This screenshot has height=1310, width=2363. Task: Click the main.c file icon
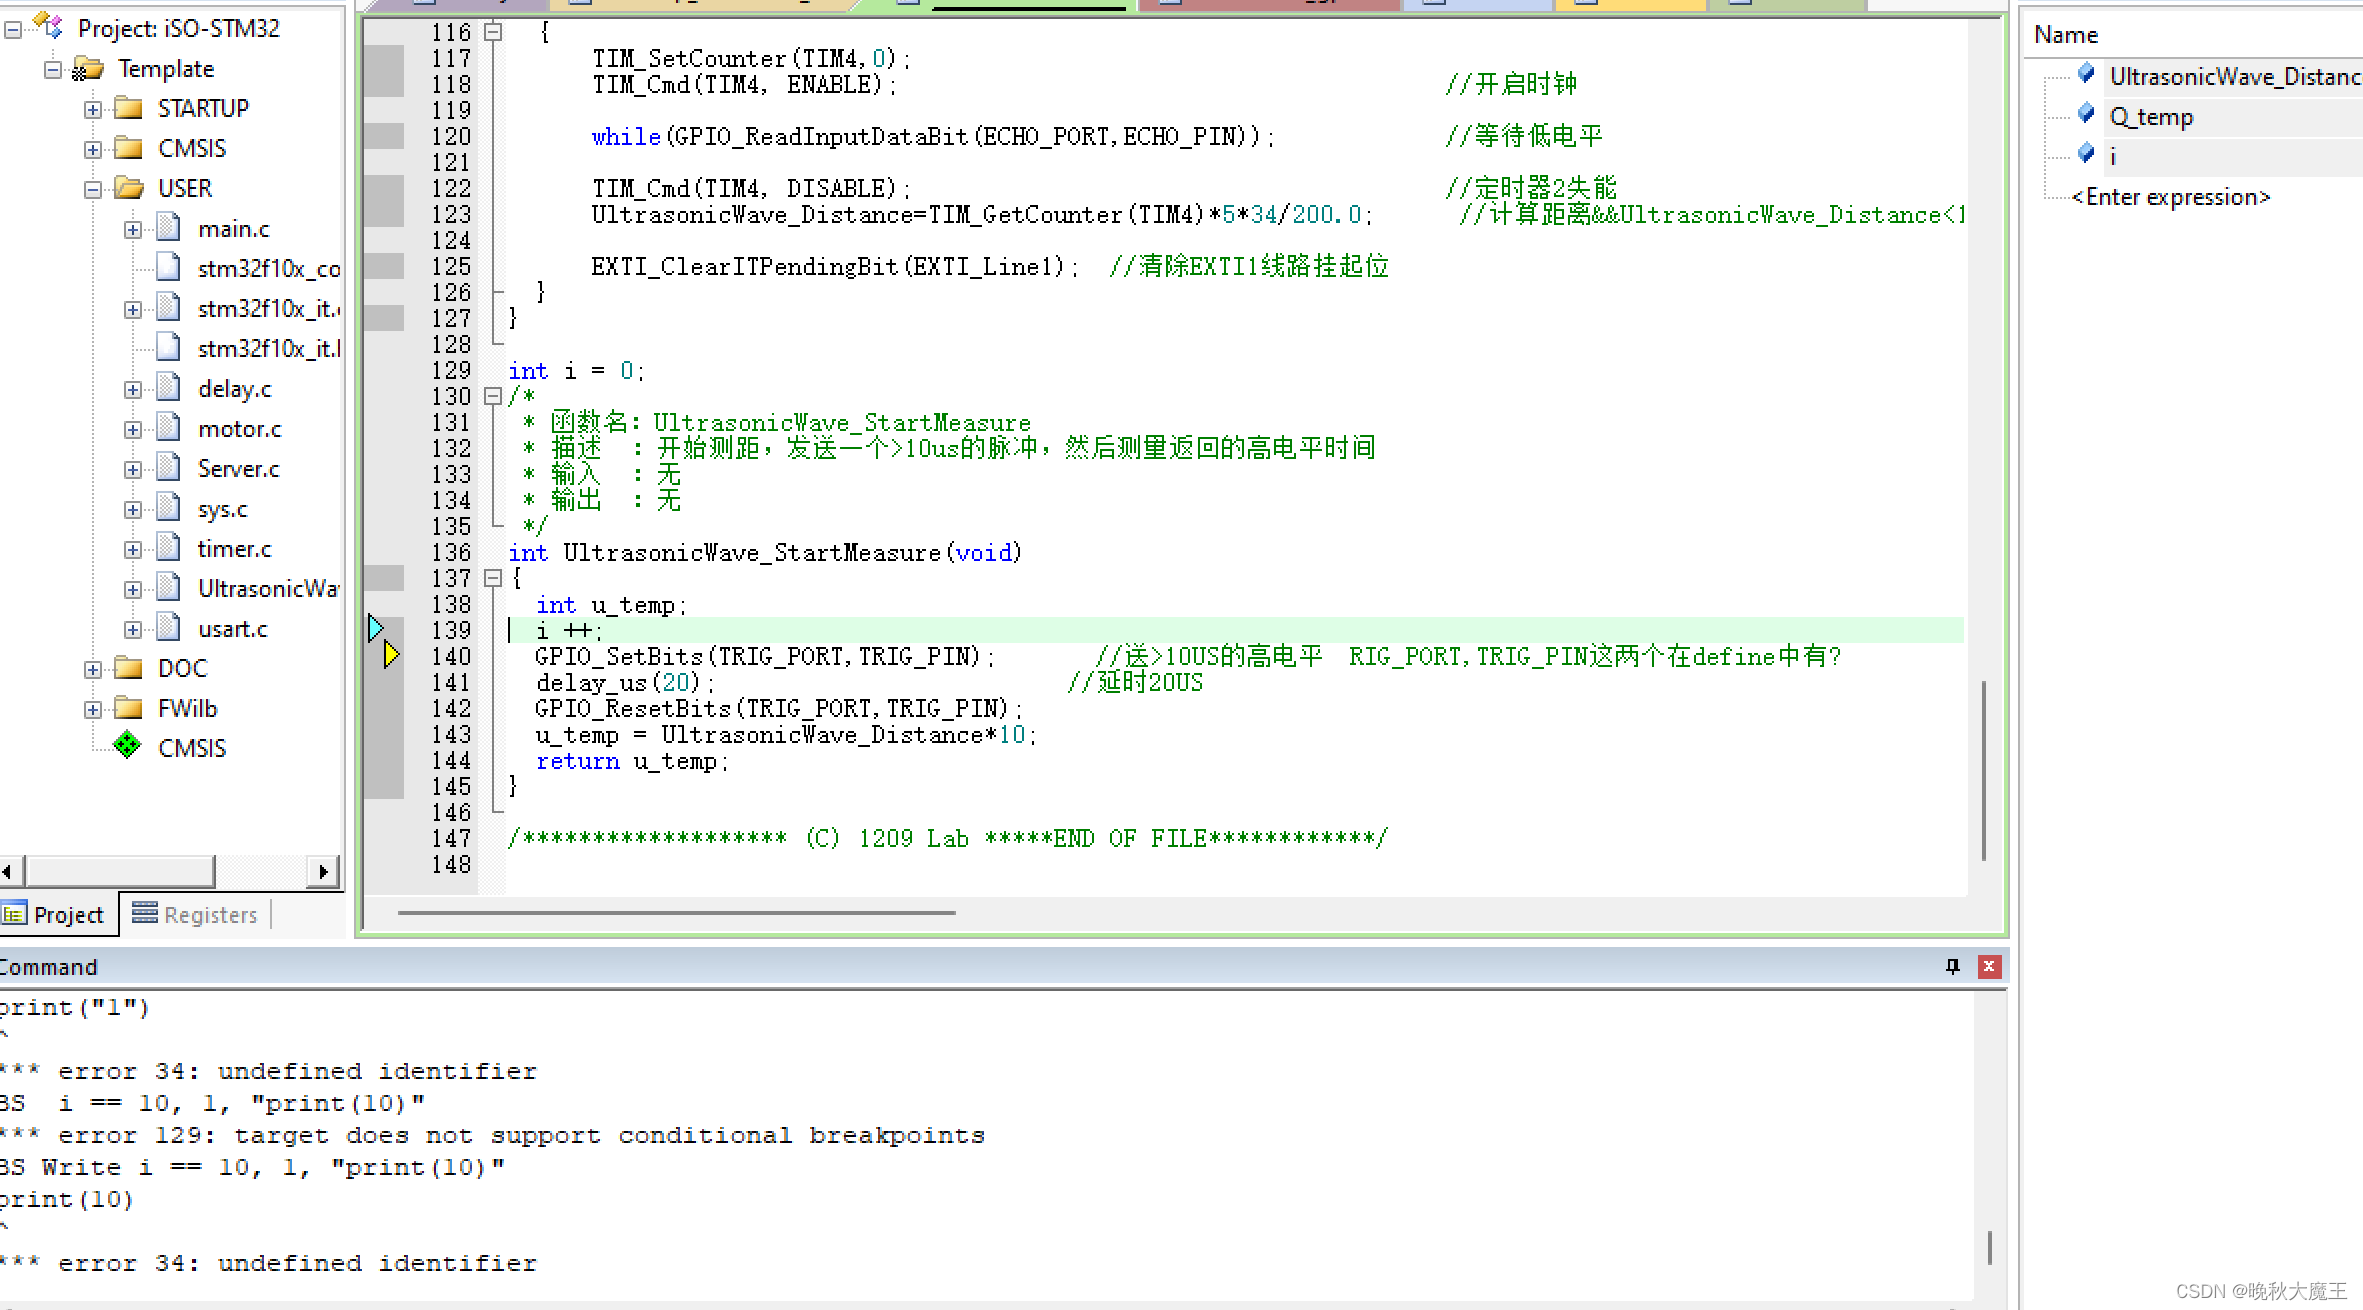tap(170, 228)
